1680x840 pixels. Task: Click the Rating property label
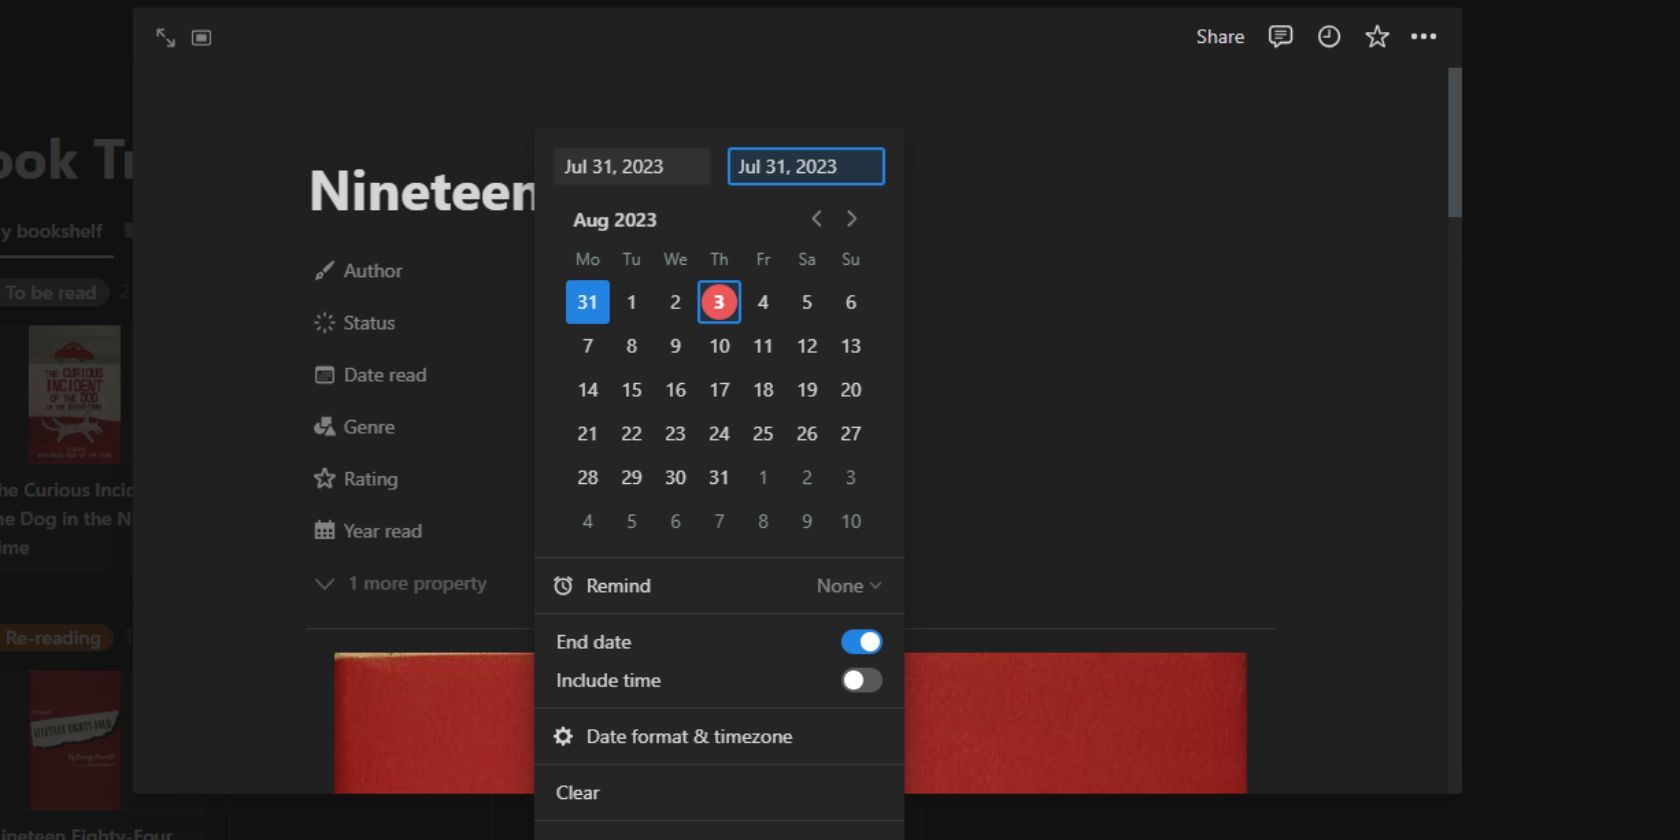[x=370, y=479]
